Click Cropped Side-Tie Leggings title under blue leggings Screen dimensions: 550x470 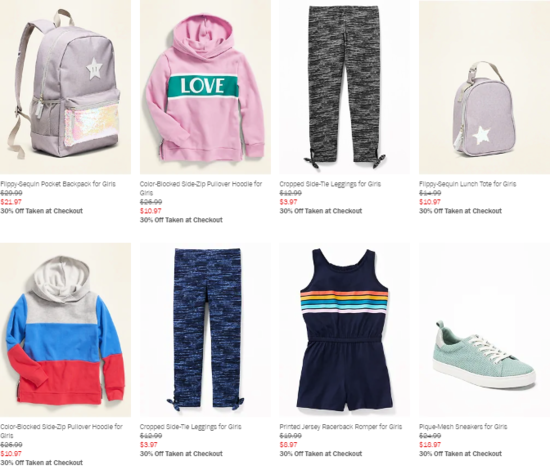click(190, 427)
